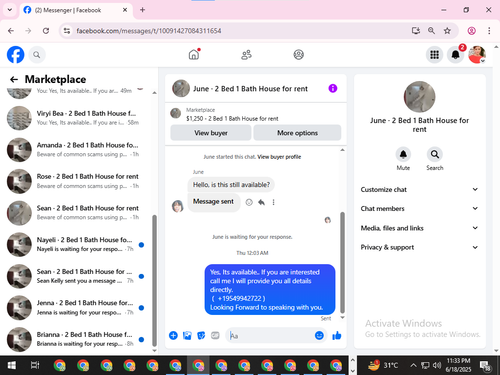
Task: Expand Media, files and links section
Action: point(419,228)
